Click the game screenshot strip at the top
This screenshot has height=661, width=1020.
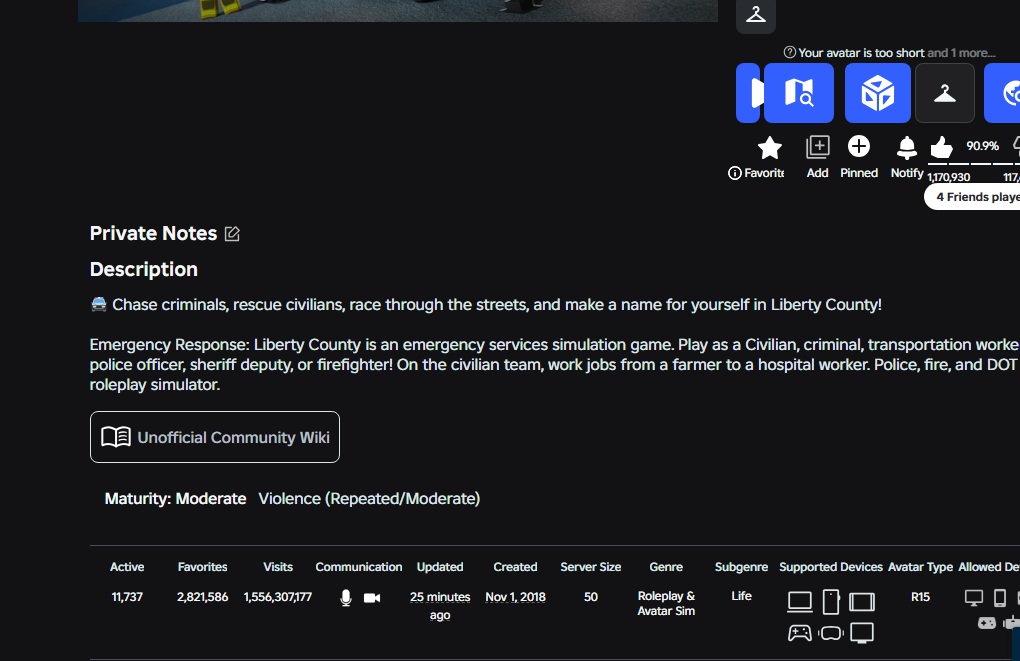pos(397,10)
